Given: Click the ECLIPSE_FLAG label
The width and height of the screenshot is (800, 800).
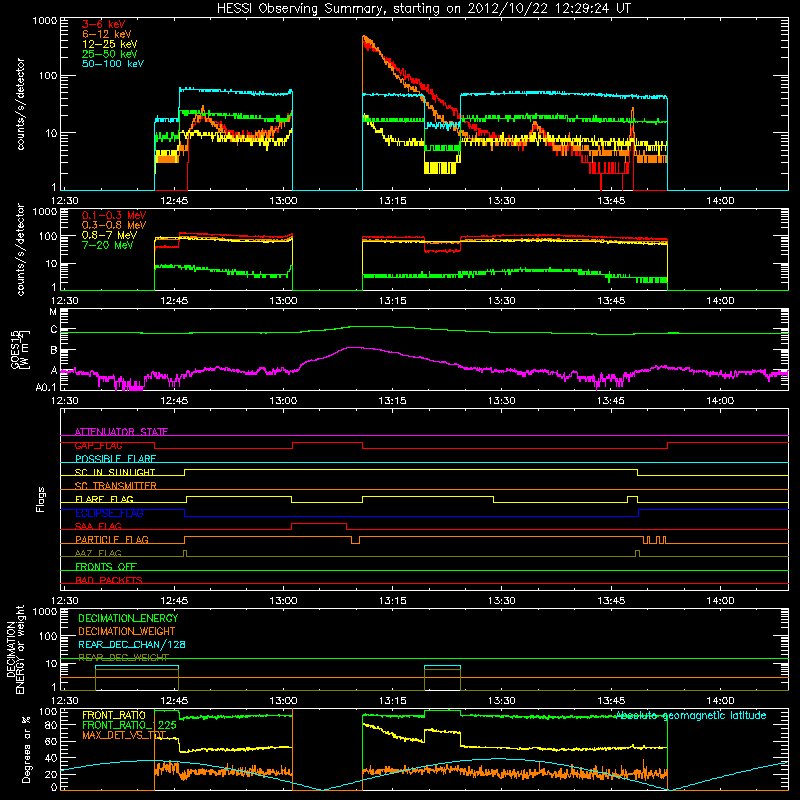Looking at the screenshot, I should 109,513.
